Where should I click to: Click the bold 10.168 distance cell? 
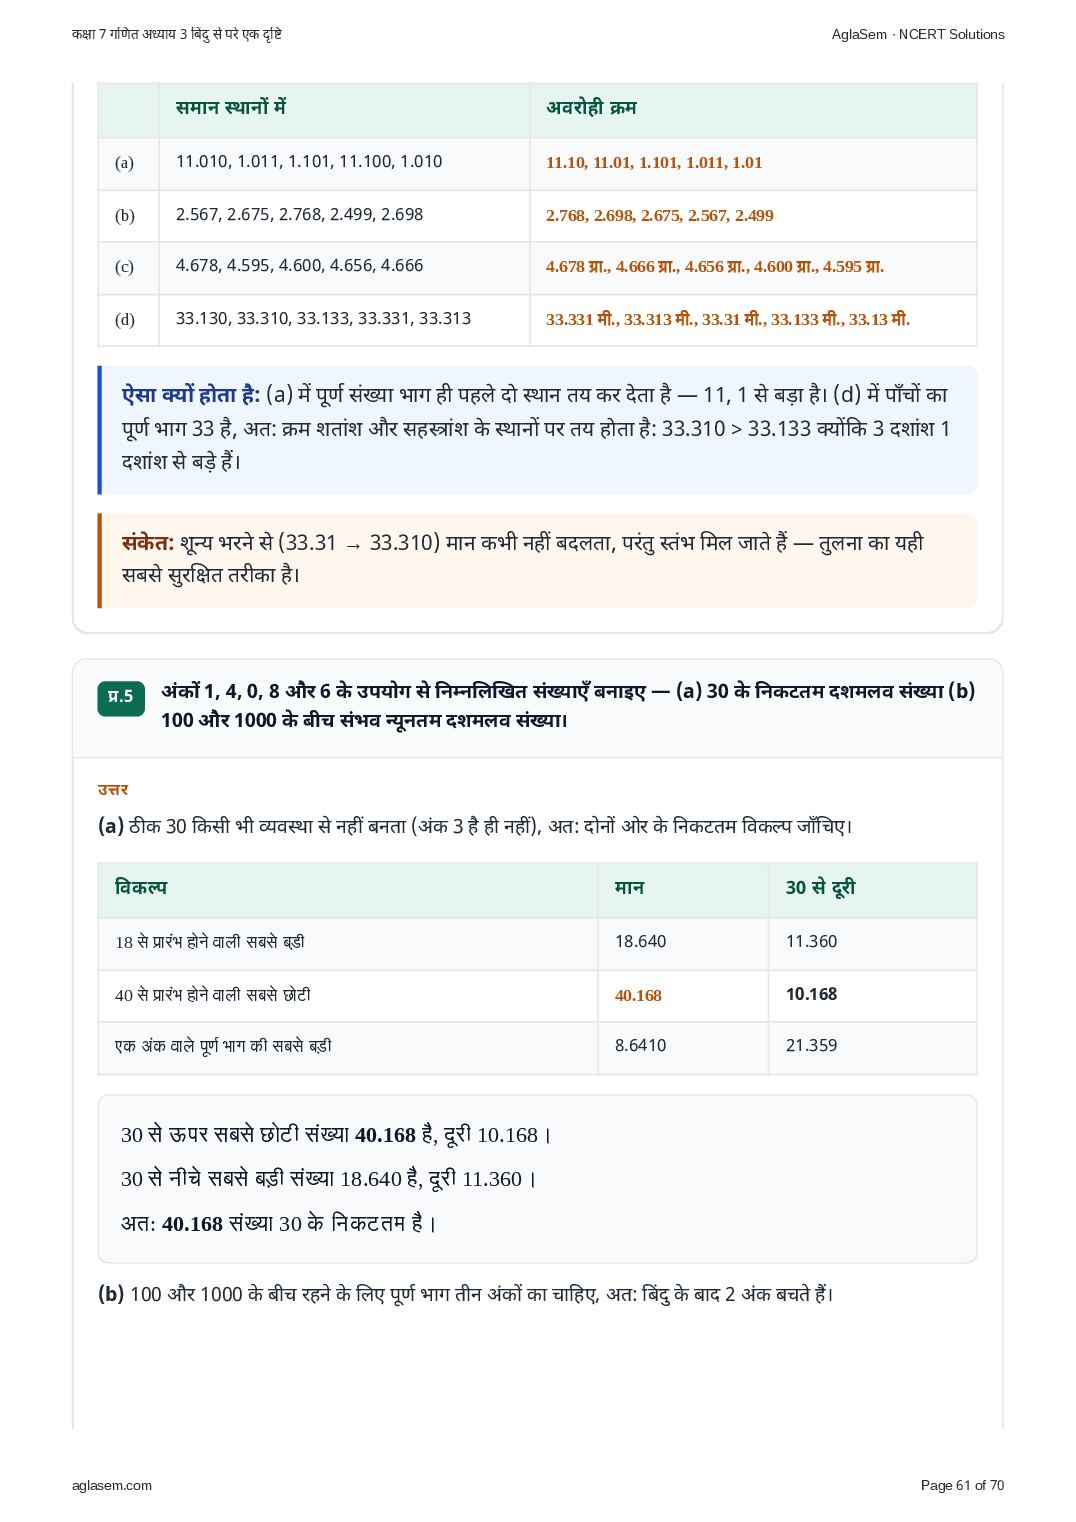[x=811, y=994]
